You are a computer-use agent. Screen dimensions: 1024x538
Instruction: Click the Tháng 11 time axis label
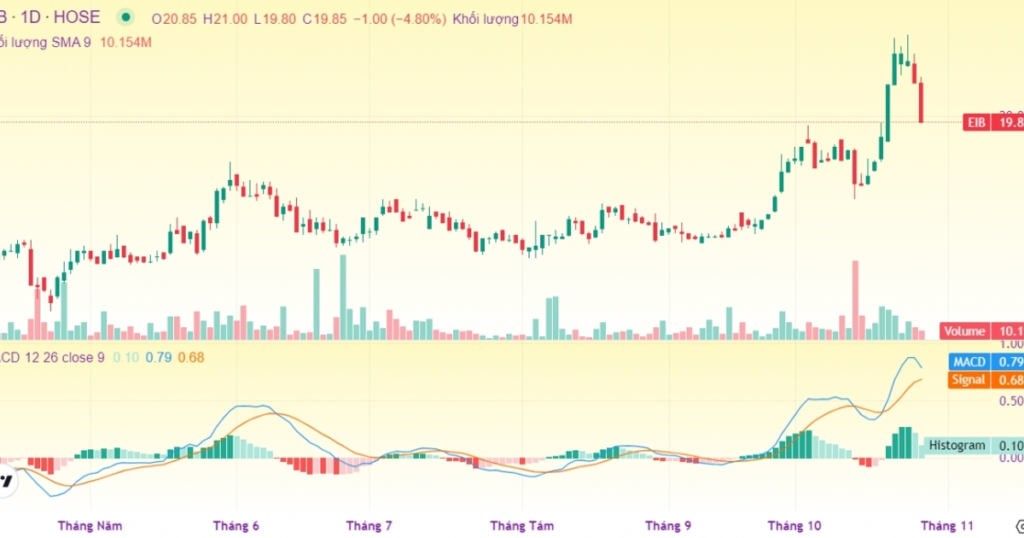coord(946,525)
